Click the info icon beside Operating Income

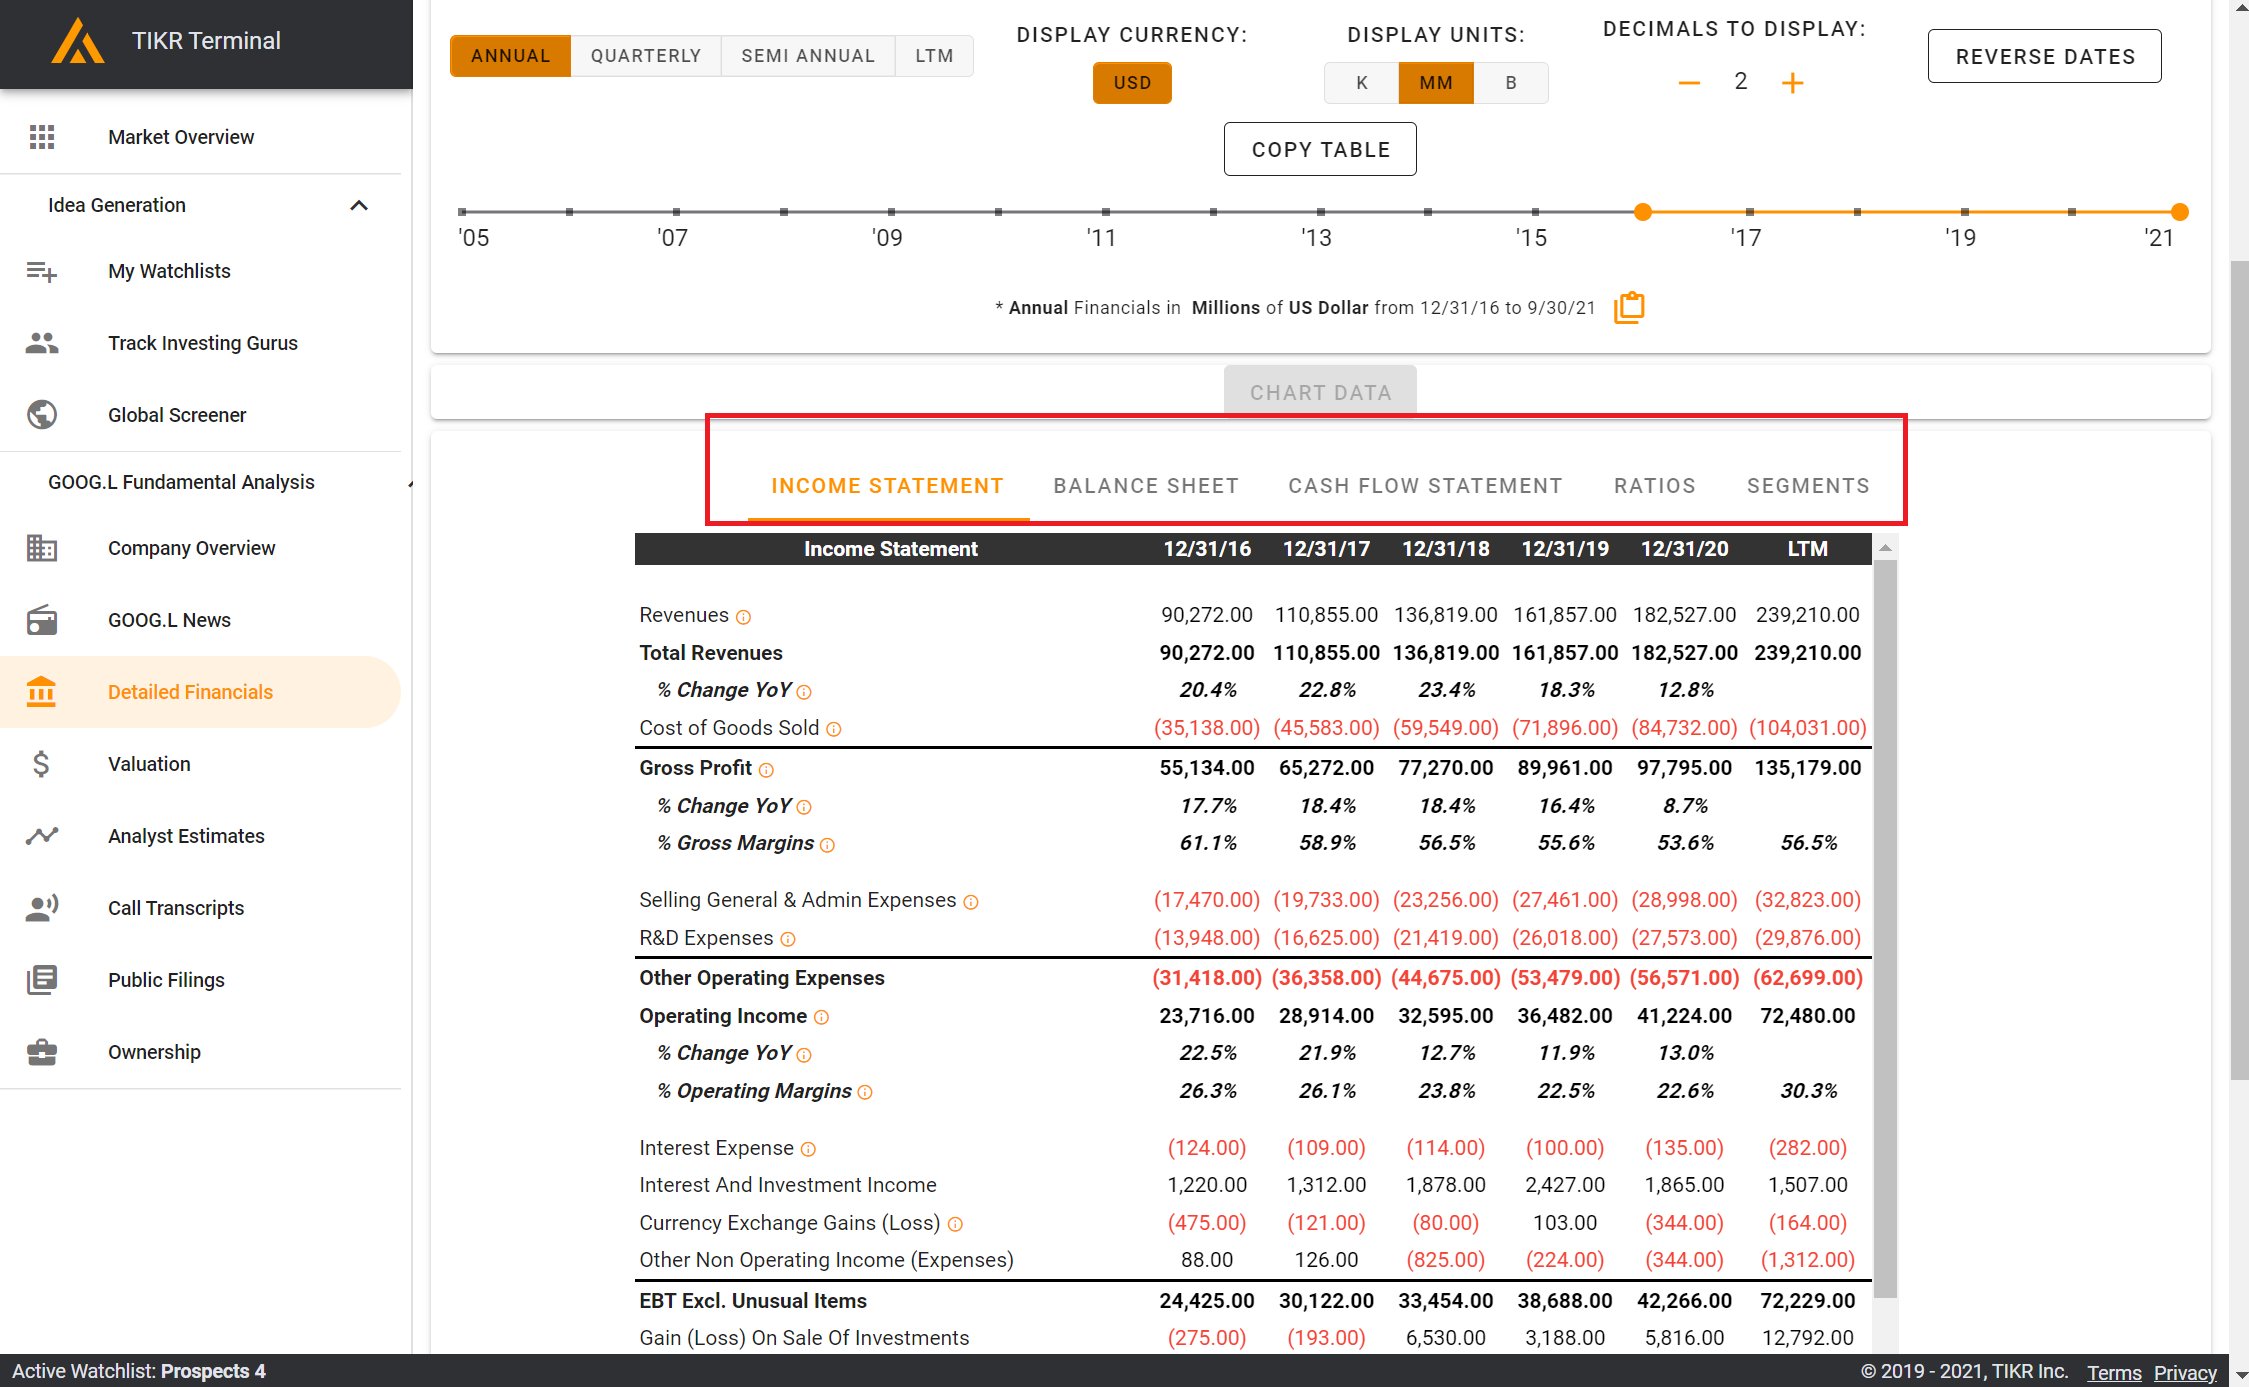[821, 1018]
